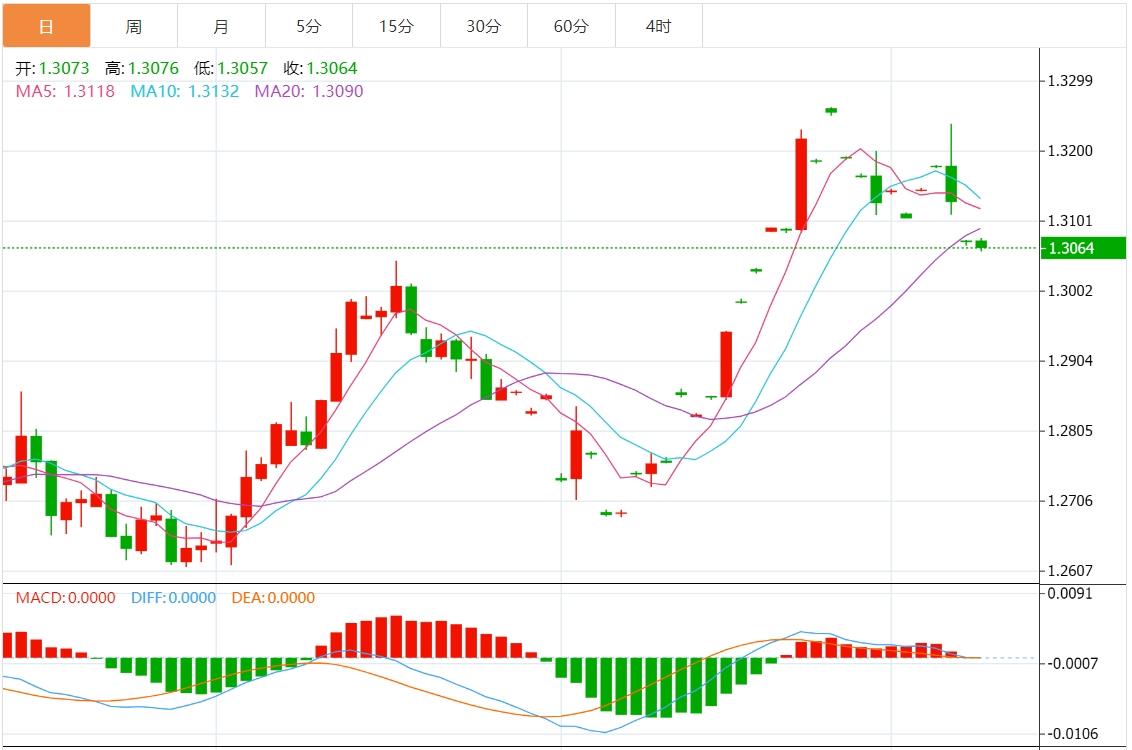
Task: Select the MA20 indicator label
Action: [x=309, y=91]
